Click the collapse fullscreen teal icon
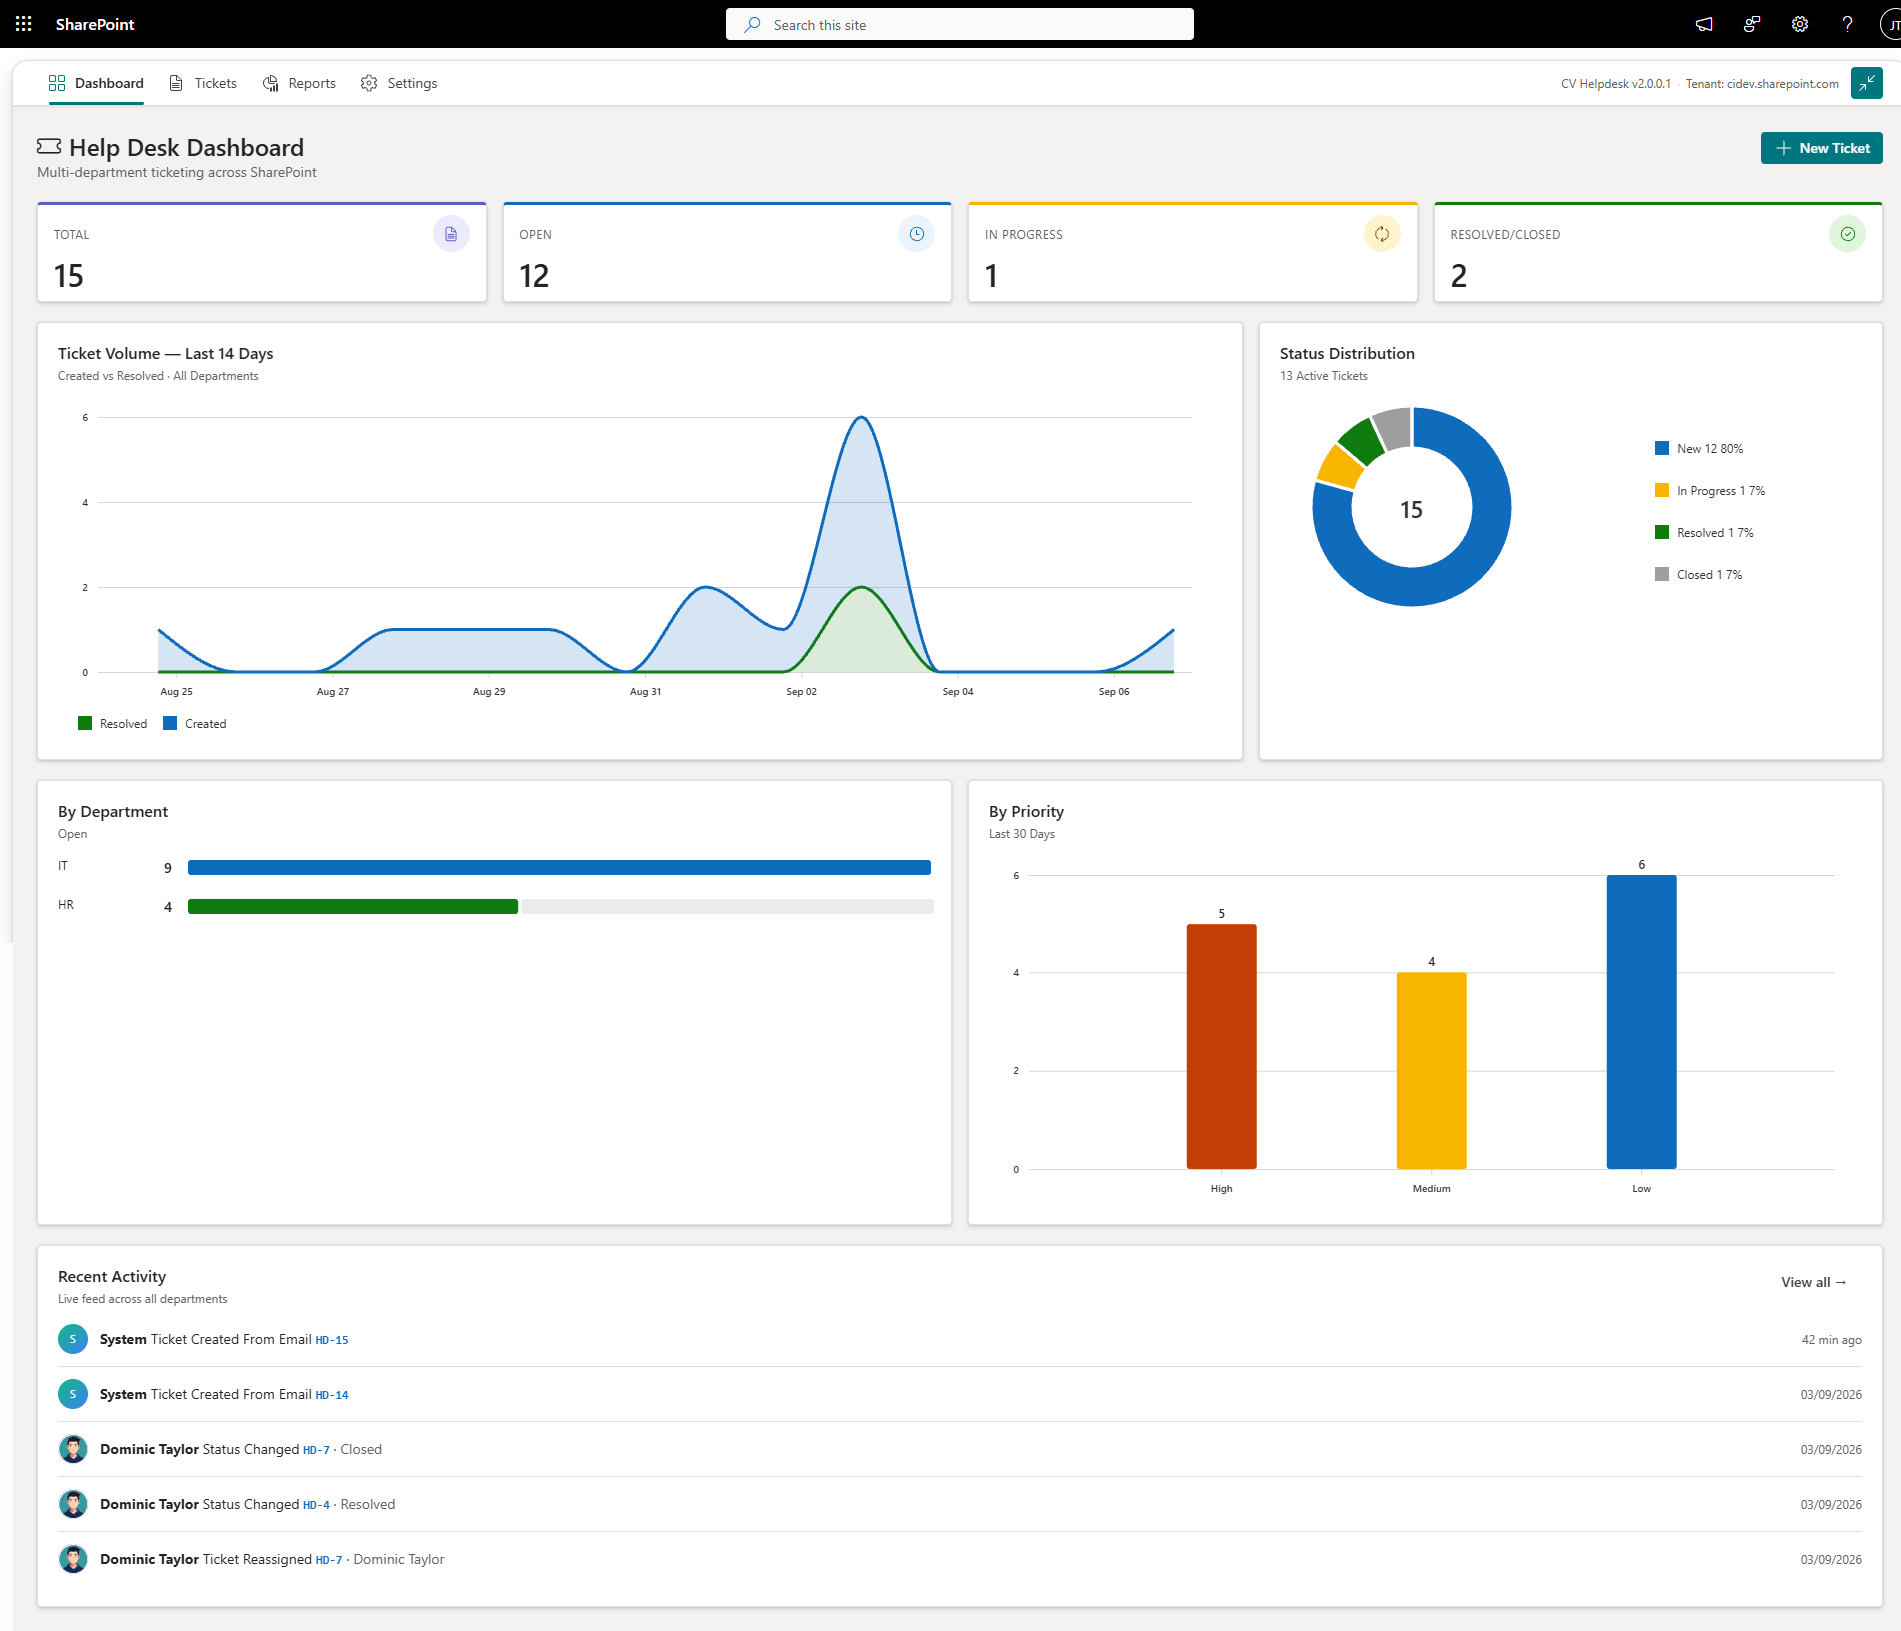1901x1631 pixels. (1866, 83)
